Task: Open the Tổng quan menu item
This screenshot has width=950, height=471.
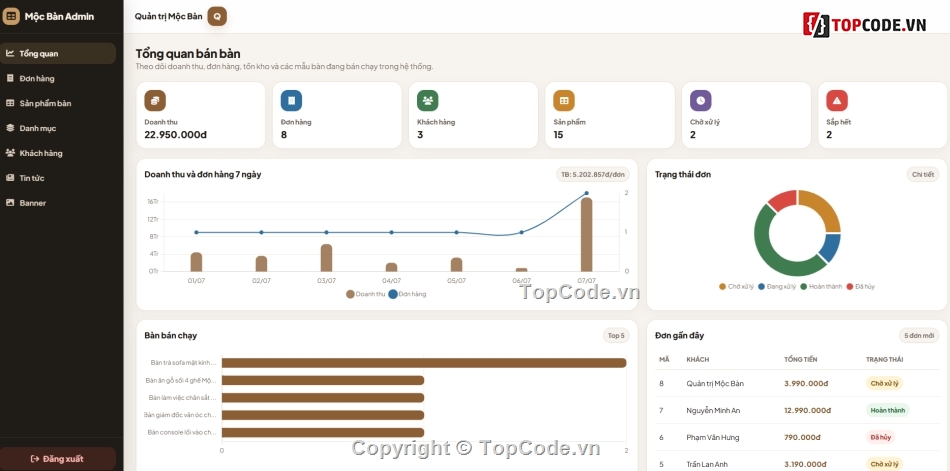Action: pyautogui.click(x=58, y=53)
